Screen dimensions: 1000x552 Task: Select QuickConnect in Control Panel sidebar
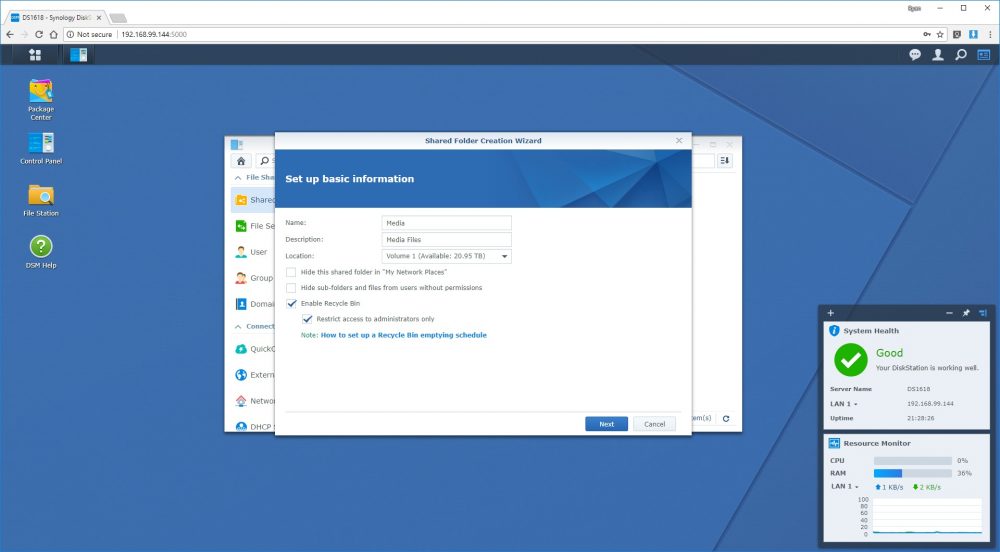(254, 349)
